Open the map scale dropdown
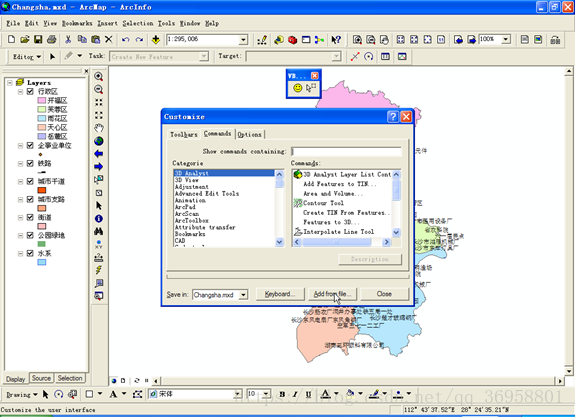575x417 pixels. [243, 40]
